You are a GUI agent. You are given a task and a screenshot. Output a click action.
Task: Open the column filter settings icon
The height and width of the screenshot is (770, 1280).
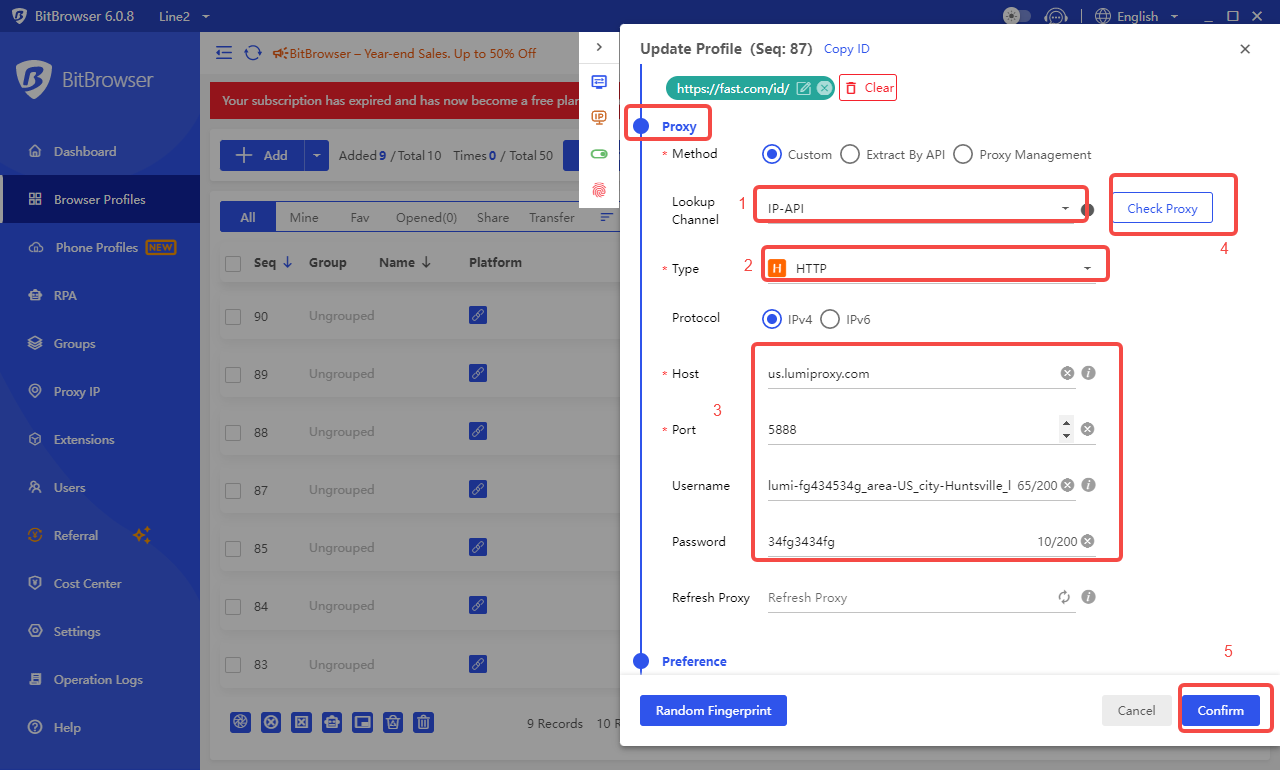click(606, 217)
